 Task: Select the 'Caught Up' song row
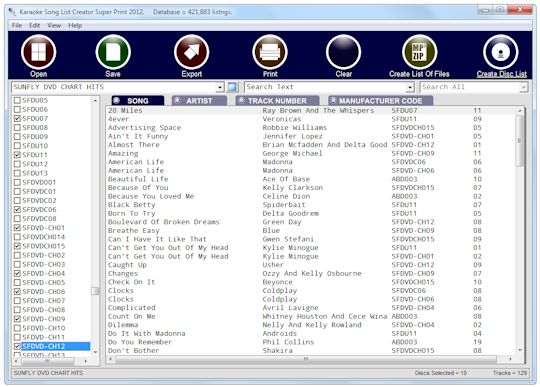[x=311, y=265]
